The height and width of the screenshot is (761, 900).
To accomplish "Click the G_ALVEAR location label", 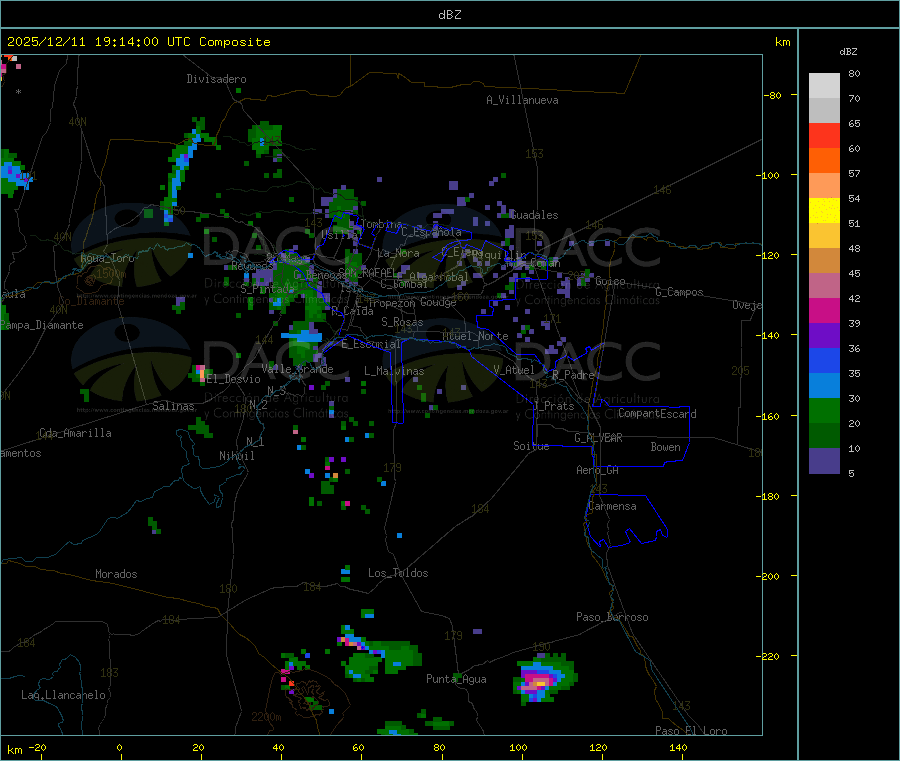I will (598, 438).
